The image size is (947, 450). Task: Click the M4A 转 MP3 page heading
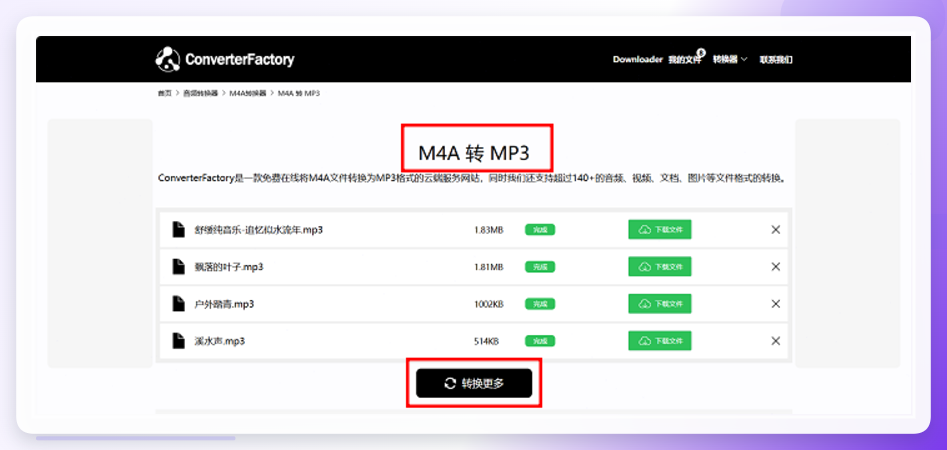[474, 153]
